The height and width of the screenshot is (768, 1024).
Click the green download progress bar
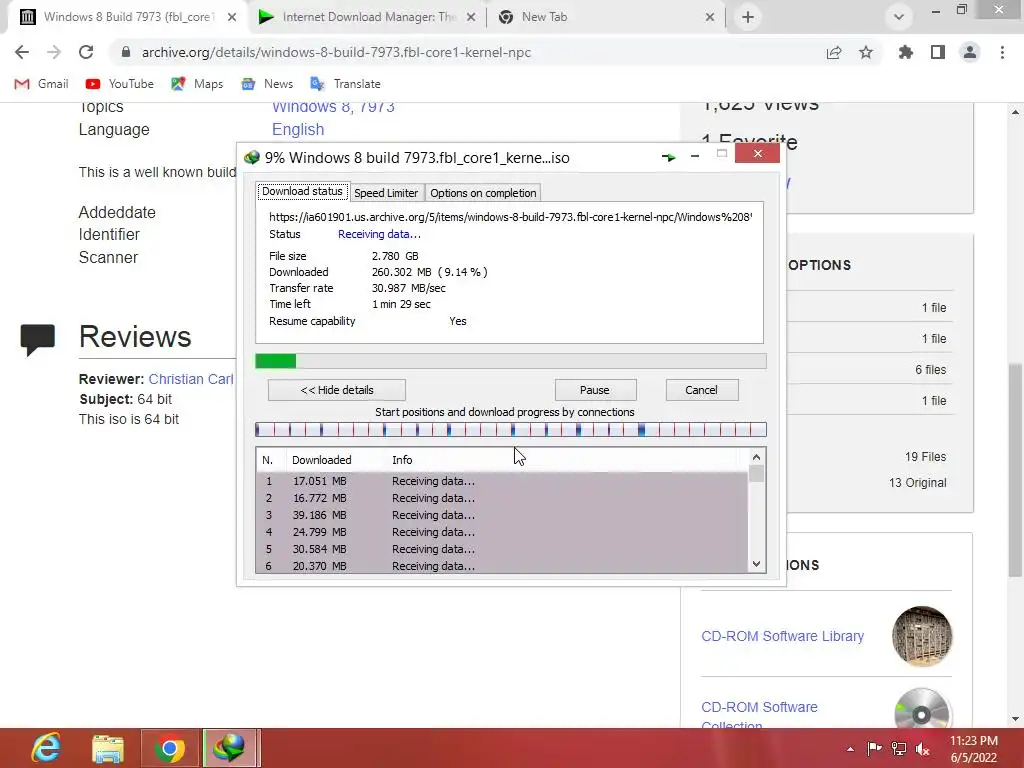click(511, 361)
